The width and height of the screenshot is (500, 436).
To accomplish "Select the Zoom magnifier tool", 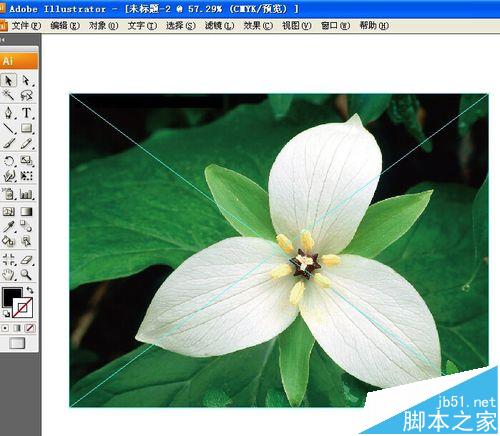I will pos(27,274).
